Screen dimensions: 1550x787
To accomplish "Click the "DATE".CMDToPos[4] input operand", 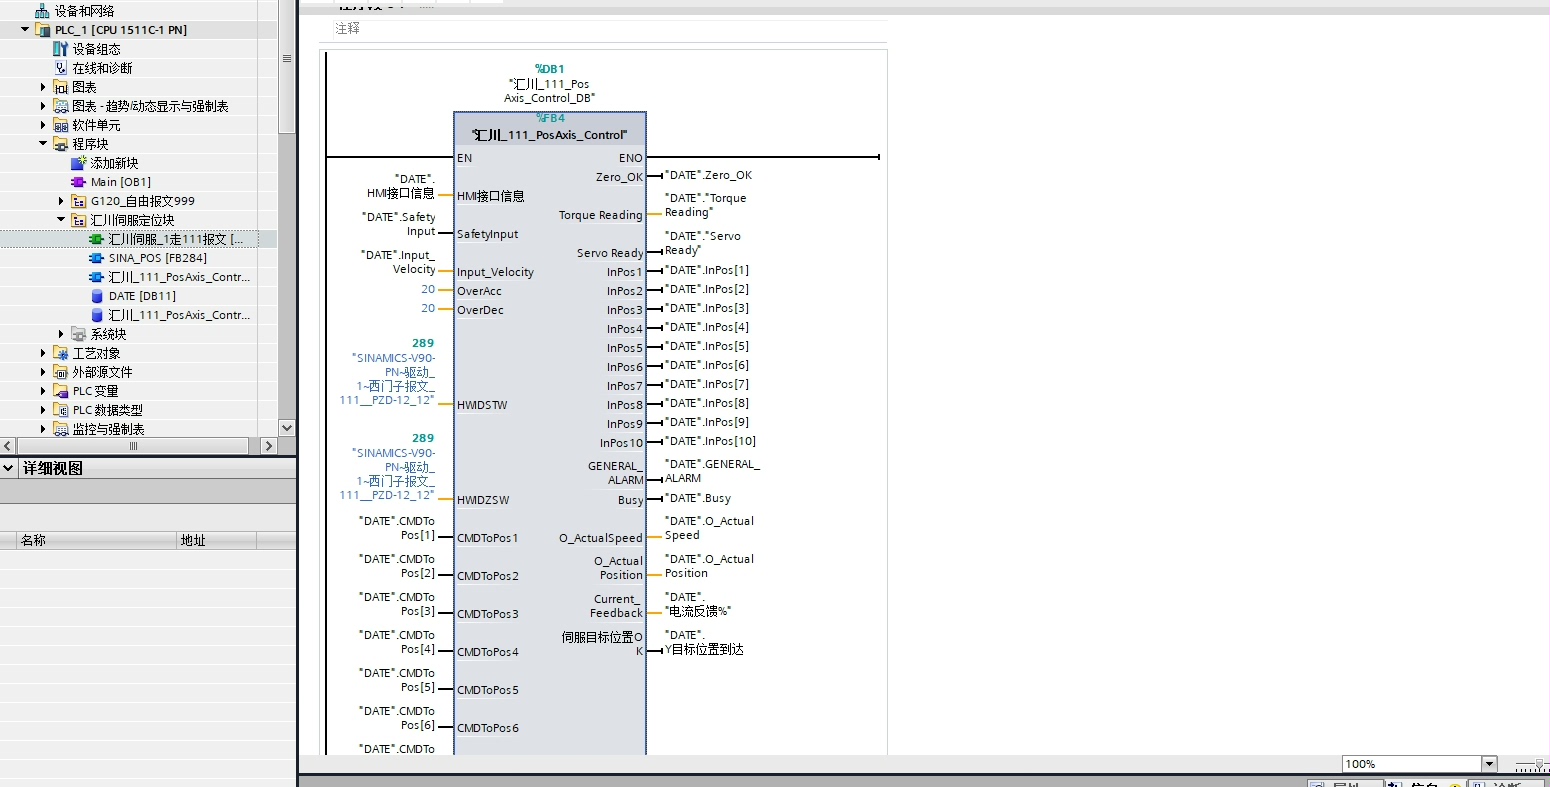I will pos(397,642).
